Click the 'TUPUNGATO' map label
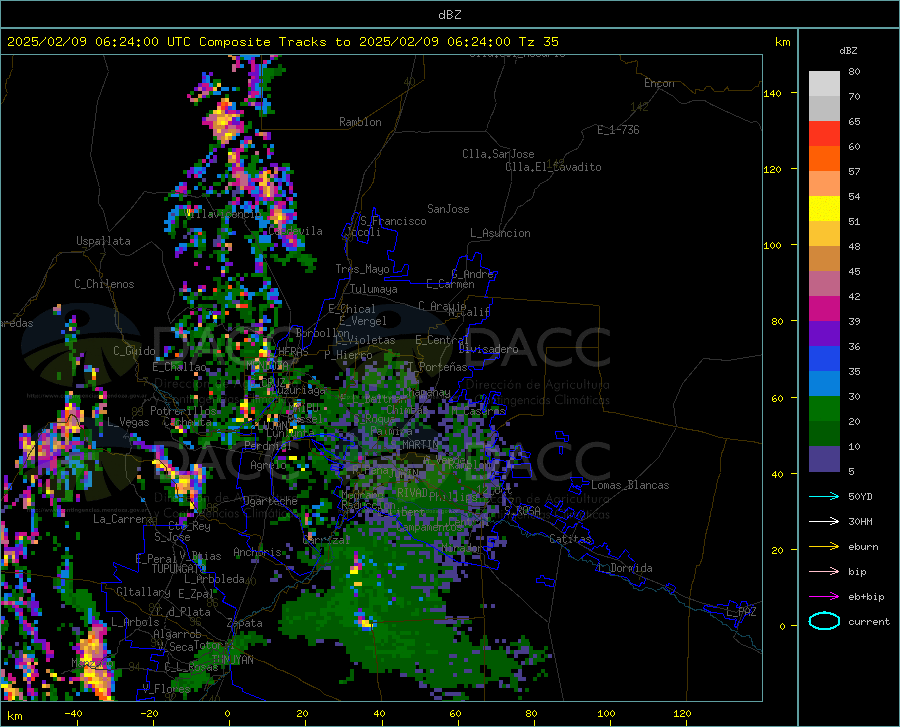The image size is (900, 727). tap(179, 569)
